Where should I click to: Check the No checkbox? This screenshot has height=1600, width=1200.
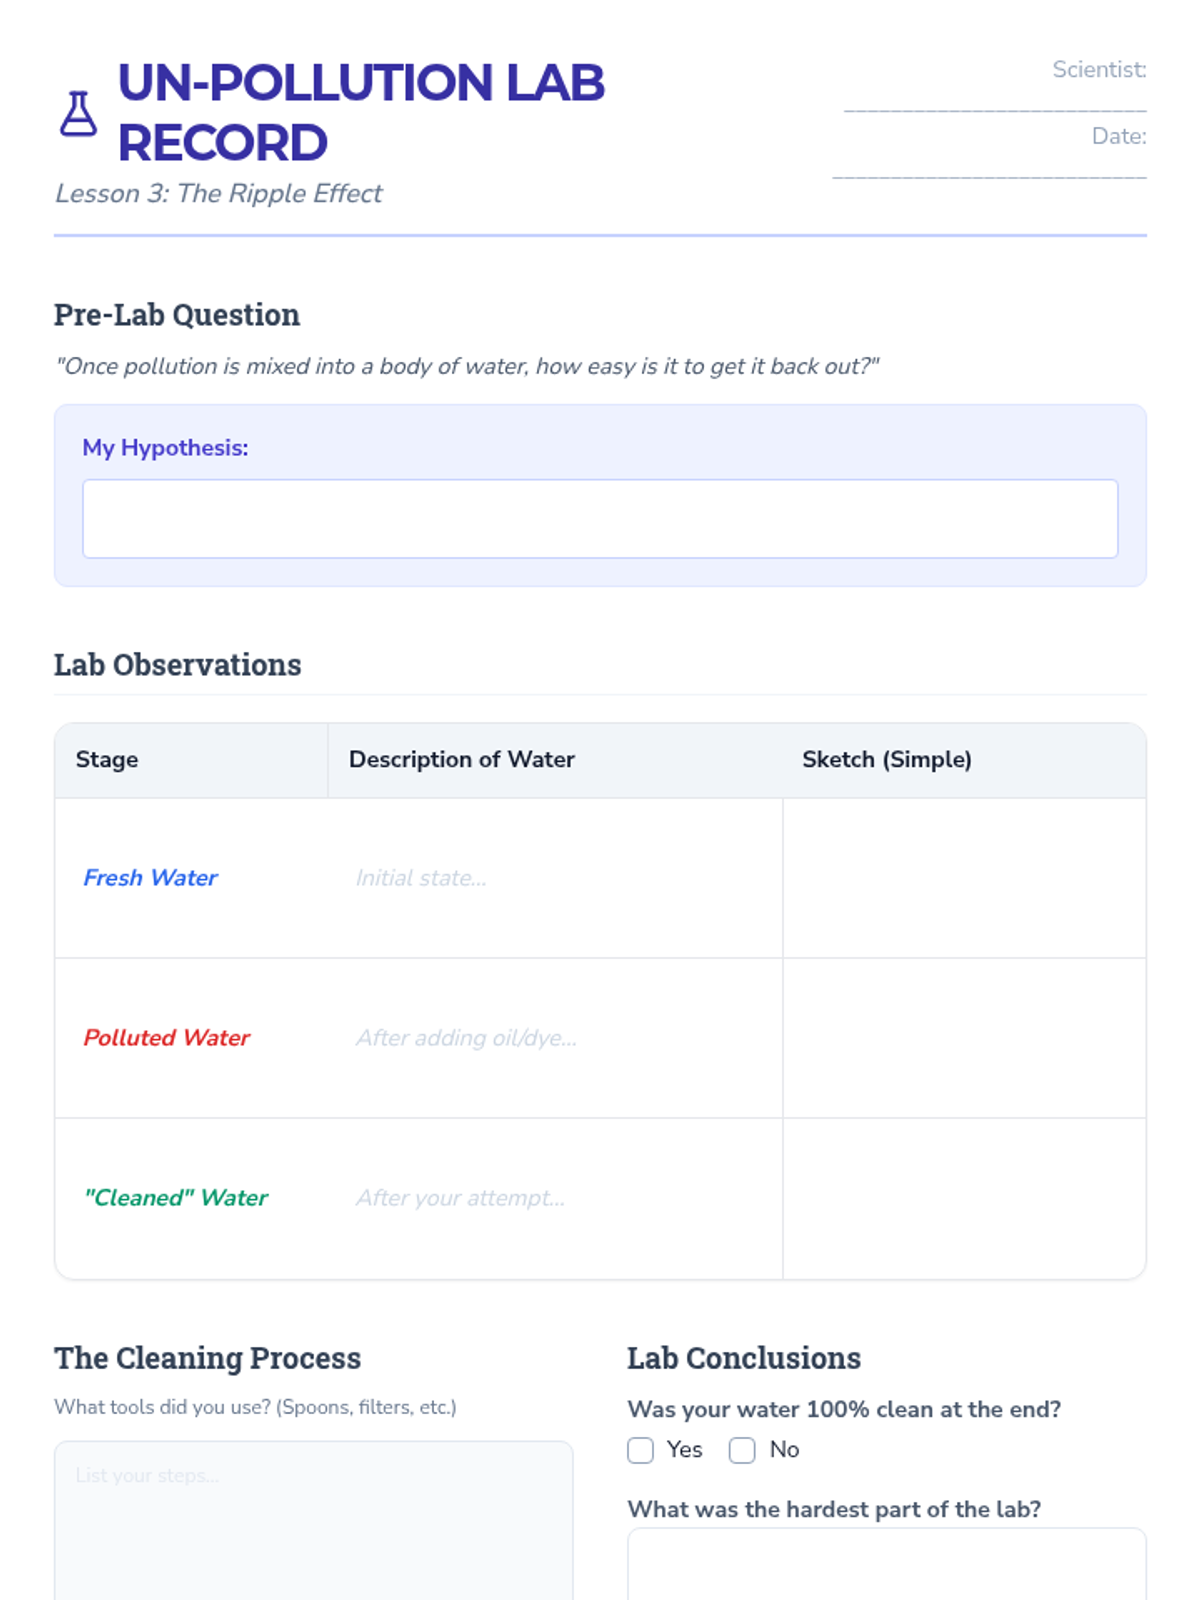pos(742,1450)
